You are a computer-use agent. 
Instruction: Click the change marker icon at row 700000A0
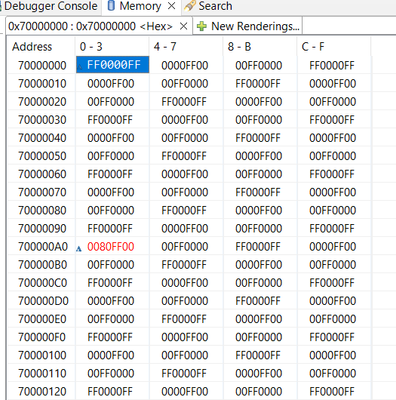point(79,248)
